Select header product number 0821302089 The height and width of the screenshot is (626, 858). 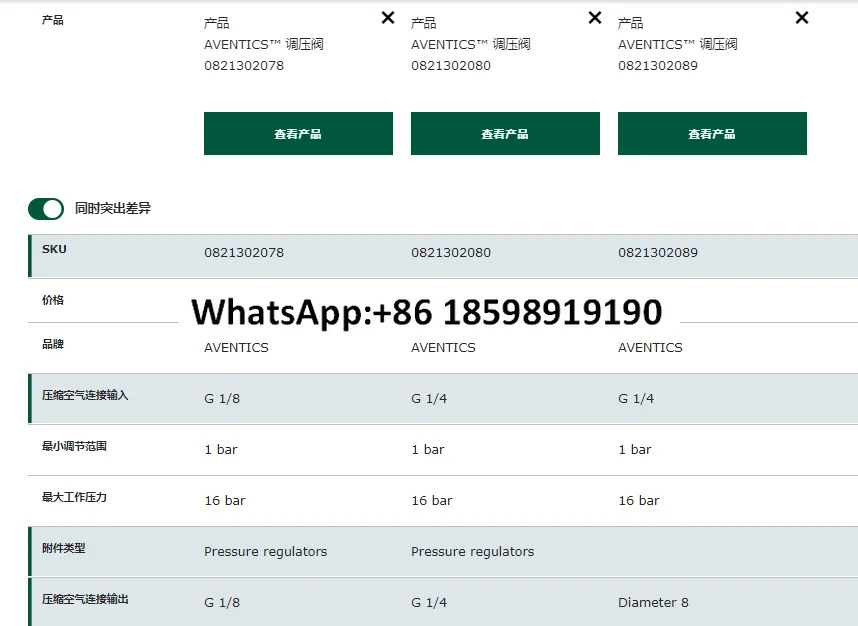coord(658,66)
